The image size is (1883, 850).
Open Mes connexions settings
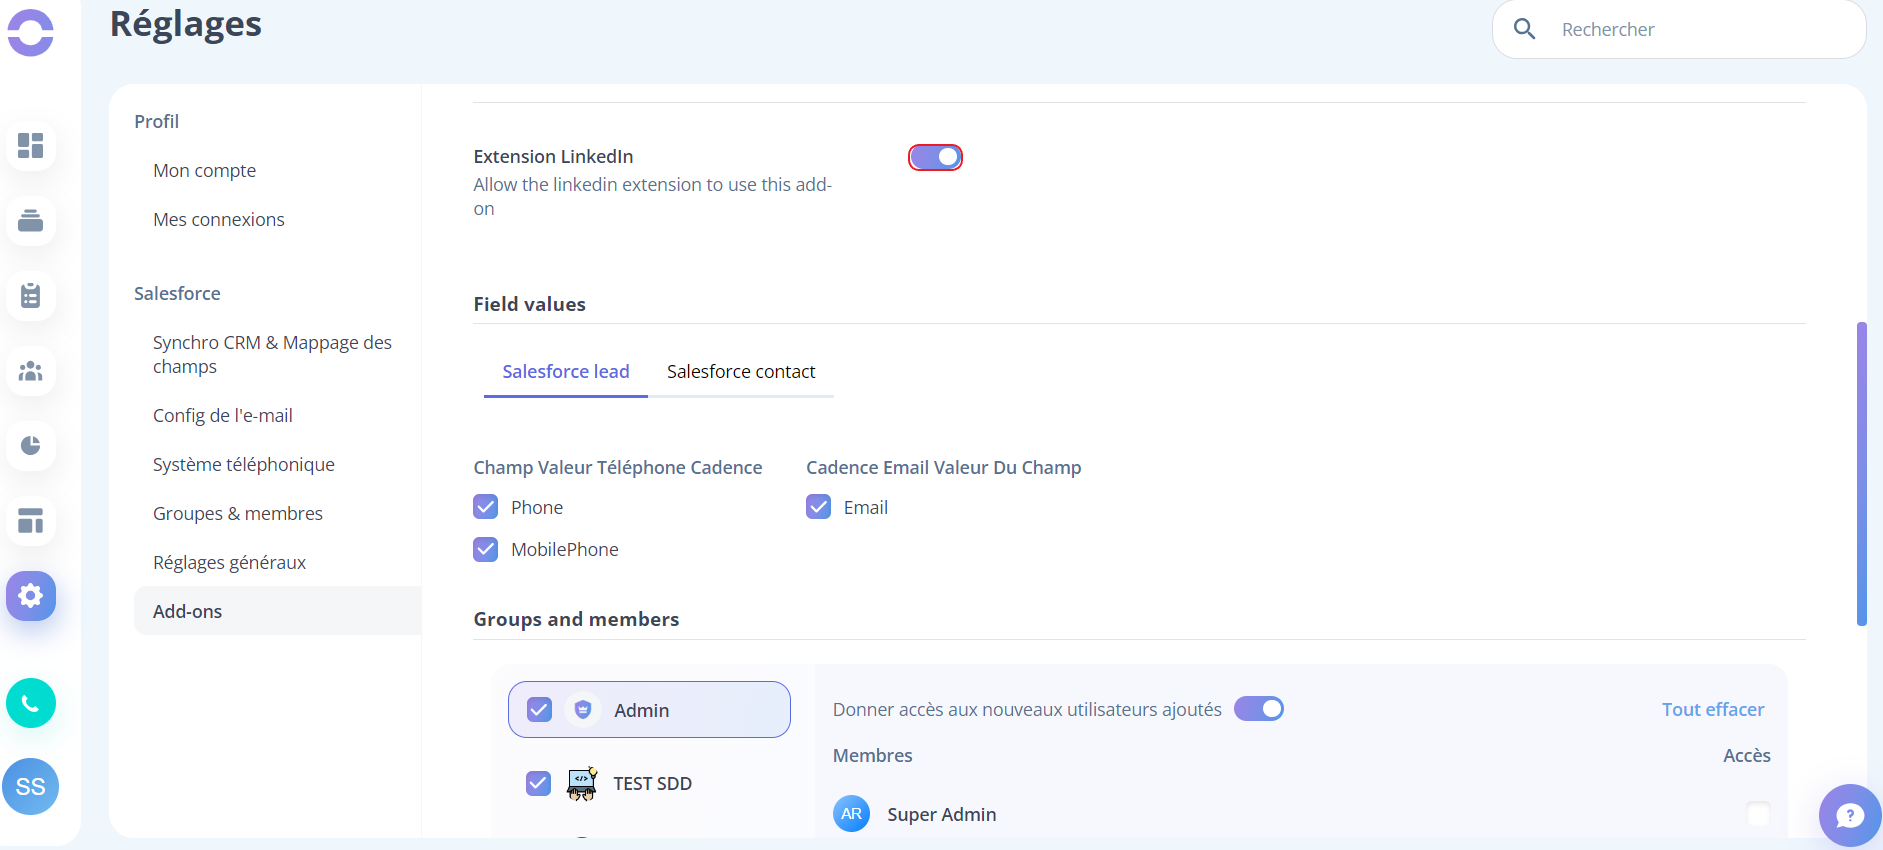pos(219,220)
